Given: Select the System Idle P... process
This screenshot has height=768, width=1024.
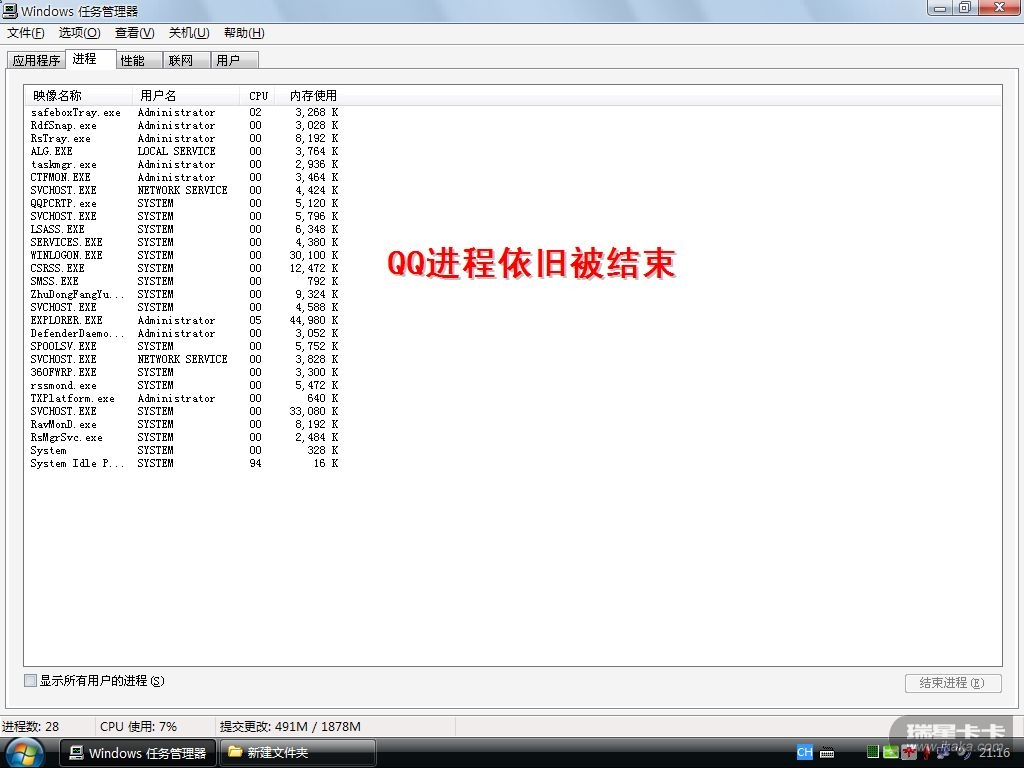Looking at the screenshot, I should click(x=184, y=464).
